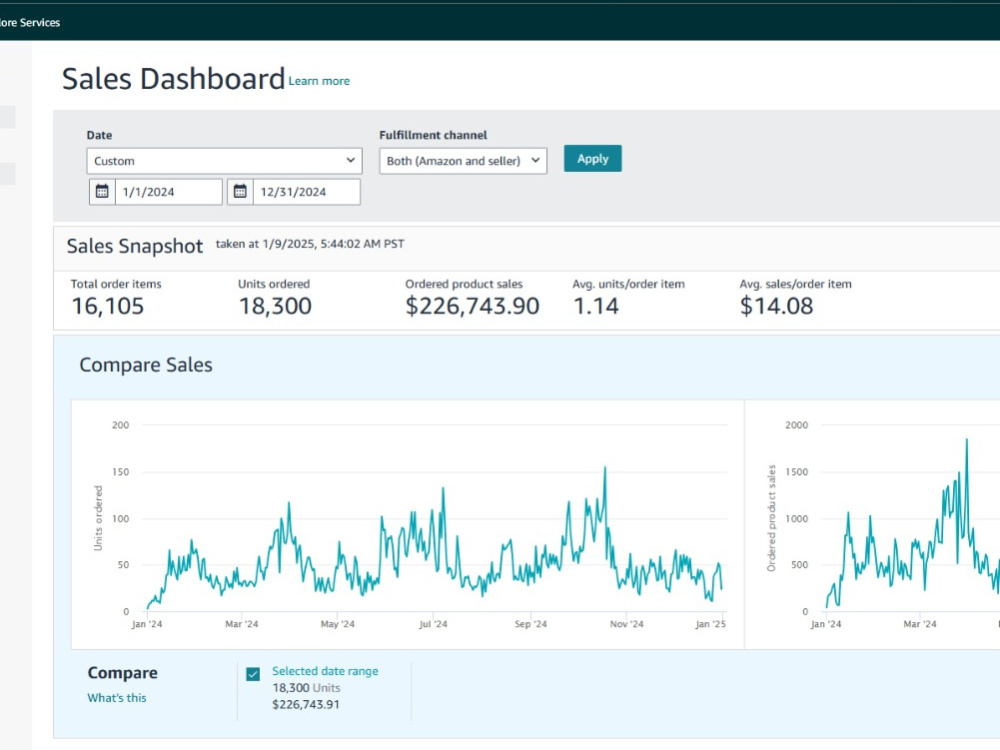
Task: Click the Units ordered line chart
Action: pyautogui.click(x=408, y=524)
